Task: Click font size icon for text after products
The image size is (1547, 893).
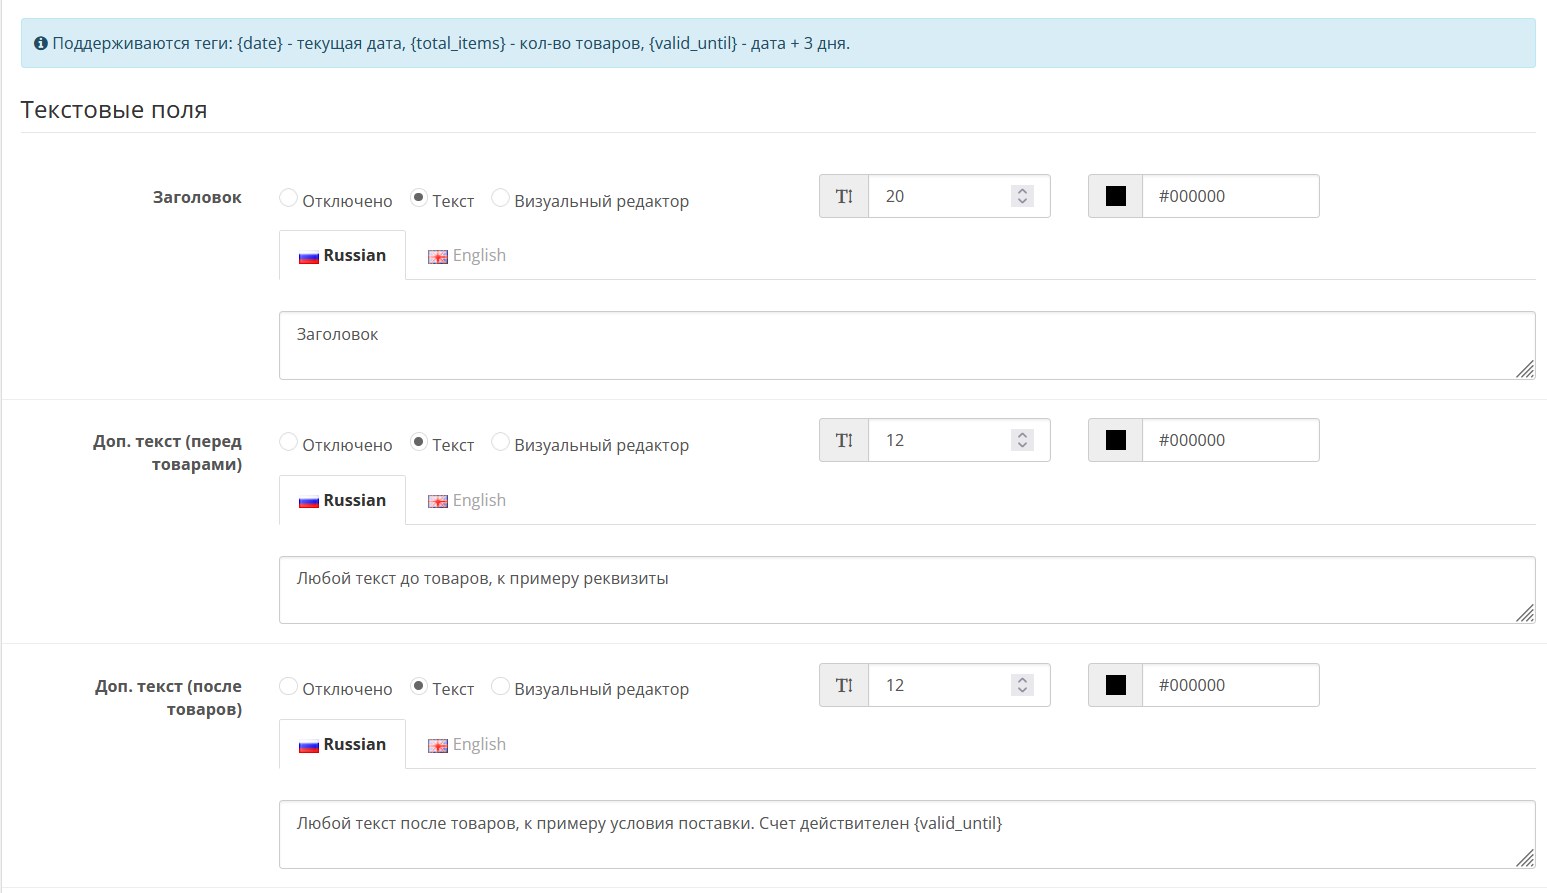Action: (x=844, y=685)
